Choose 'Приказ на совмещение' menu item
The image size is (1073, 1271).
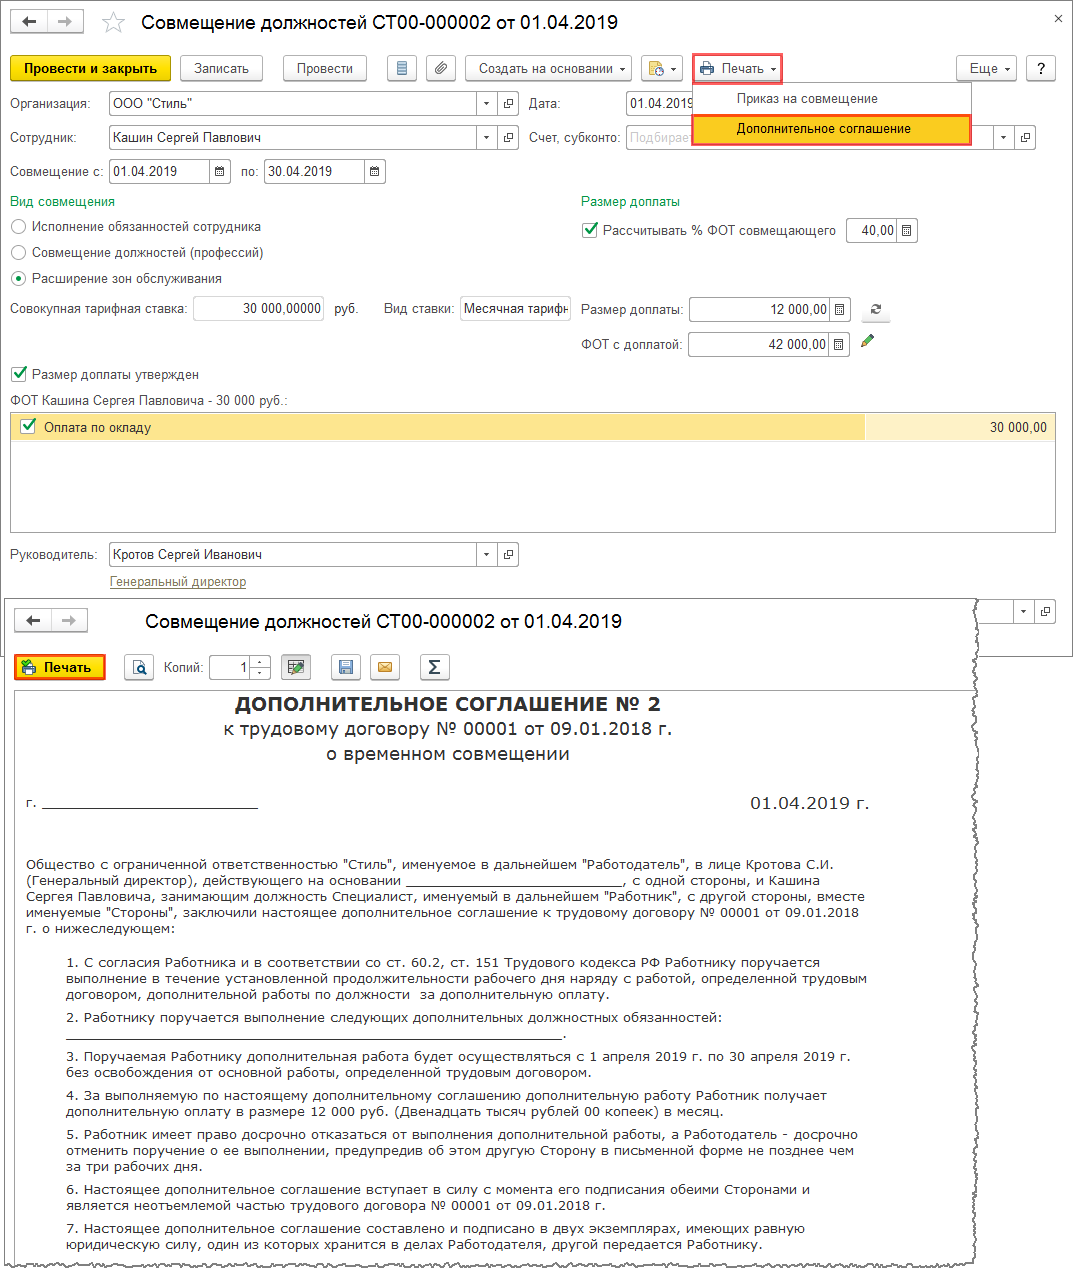coord(807,99)
